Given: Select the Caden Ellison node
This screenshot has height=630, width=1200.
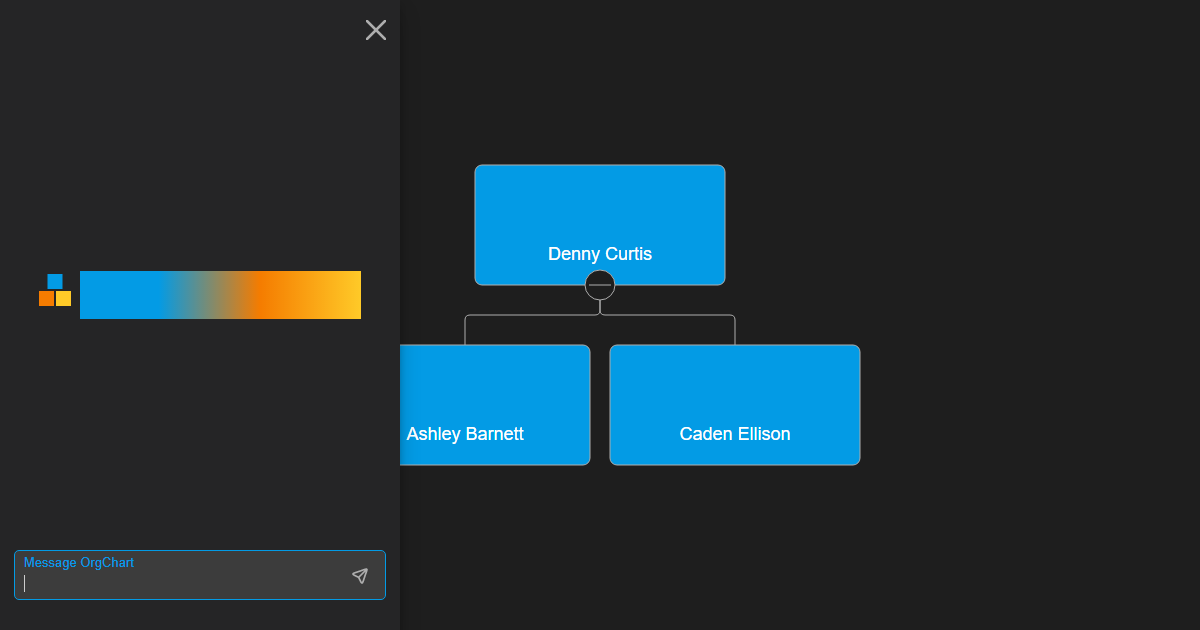Looking at the screenshot, I should (x=735, y=405).
